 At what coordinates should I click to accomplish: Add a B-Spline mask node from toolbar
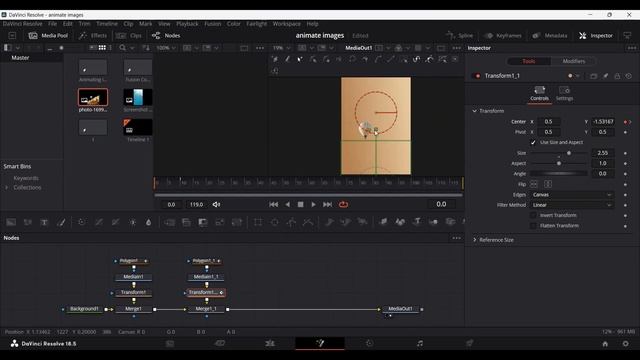(308, 222)
